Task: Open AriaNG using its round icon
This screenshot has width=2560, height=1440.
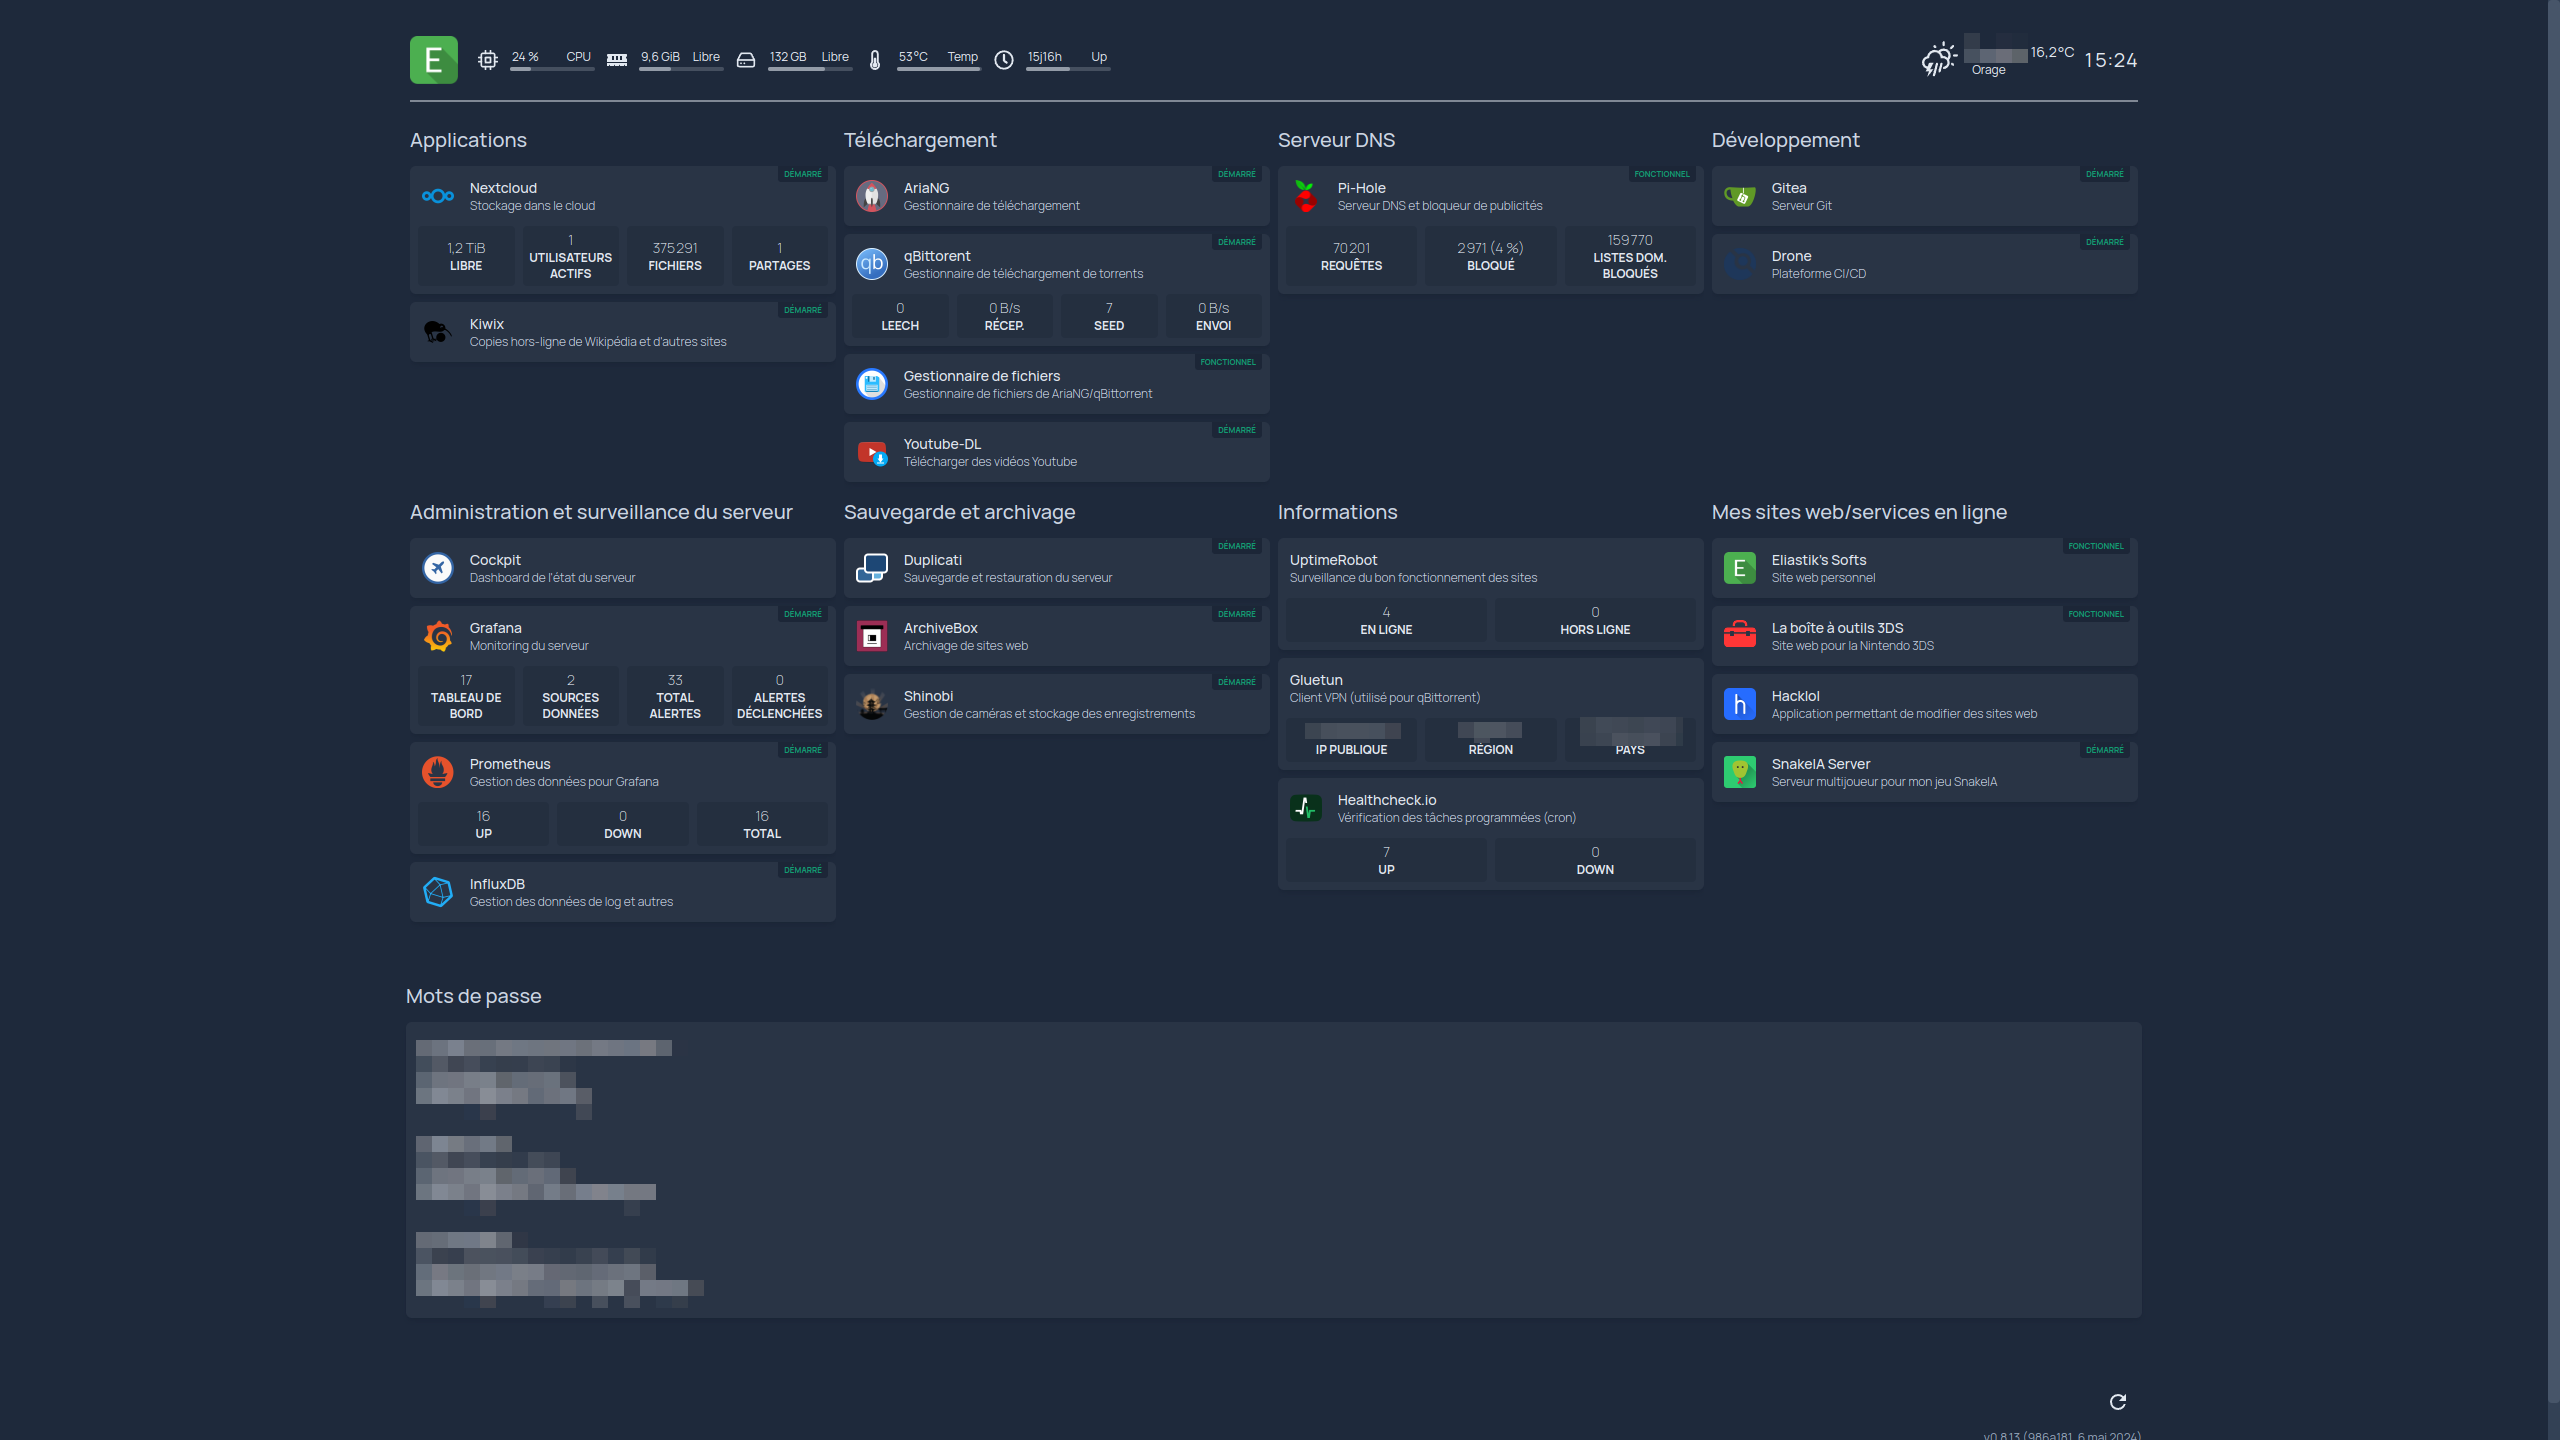Action: (872, 196)
